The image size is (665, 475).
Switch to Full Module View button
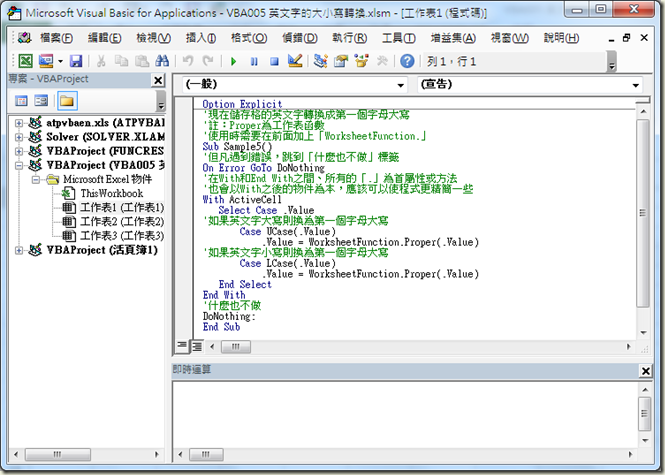[x=197, y=346]
